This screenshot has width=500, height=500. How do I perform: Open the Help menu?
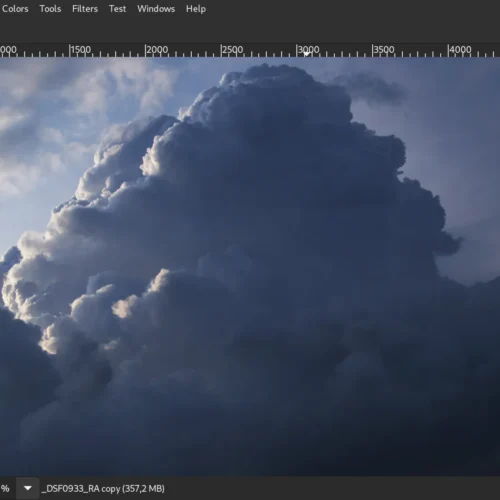click(196, 9)
